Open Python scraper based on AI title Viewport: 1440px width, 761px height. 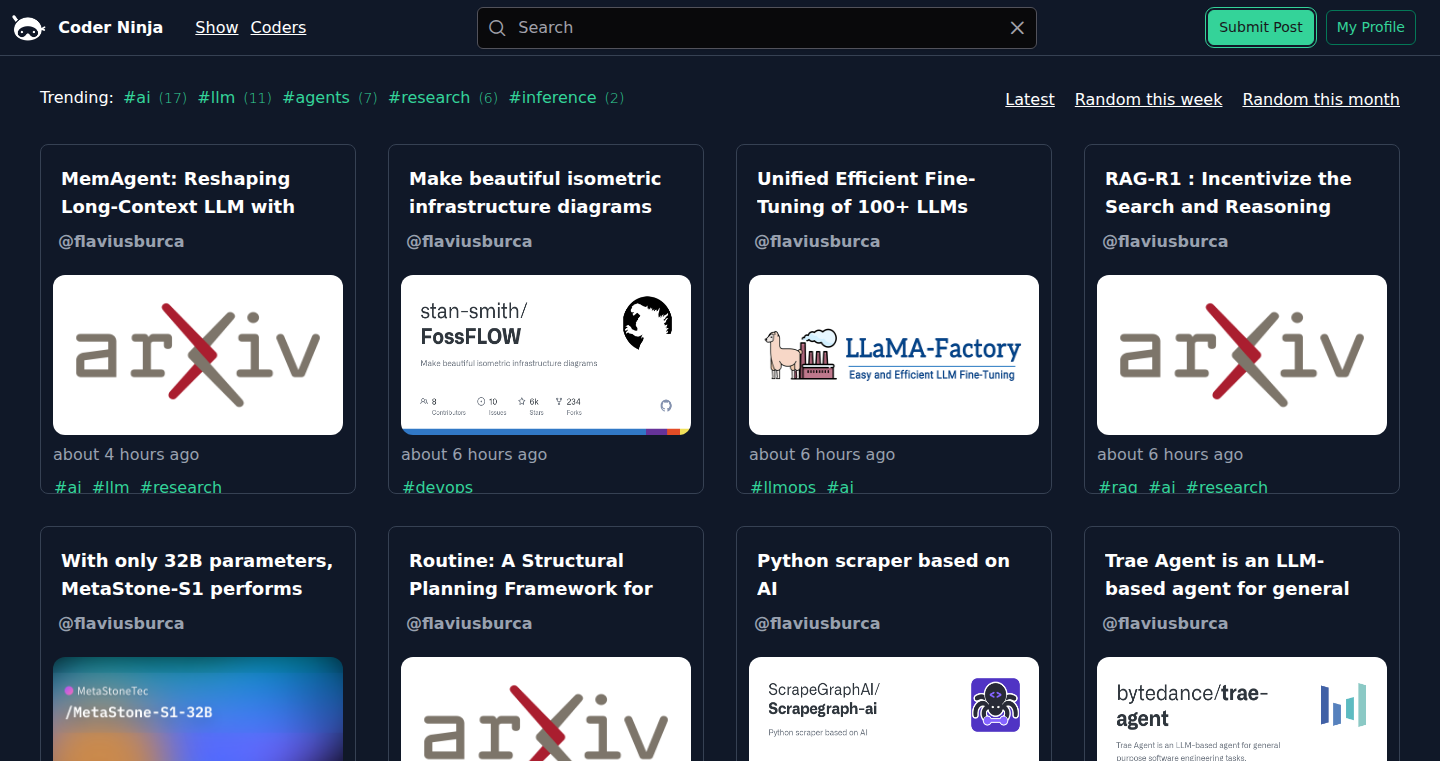click(883, 575)
